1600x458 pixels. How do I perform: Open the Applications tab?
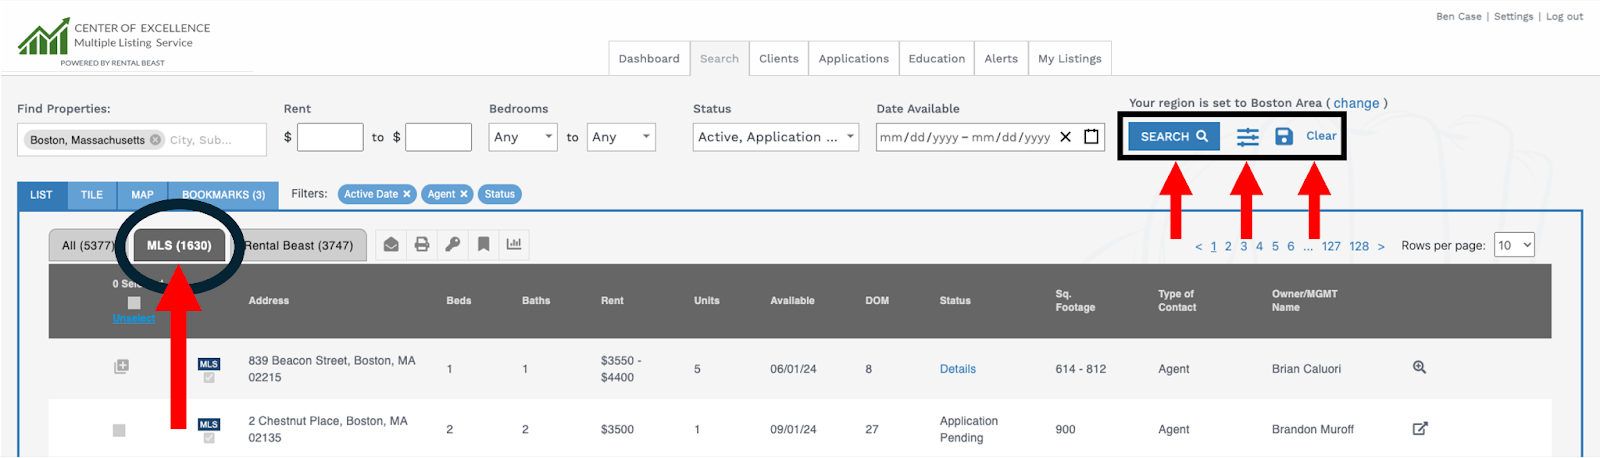click(x=854, y=58)
